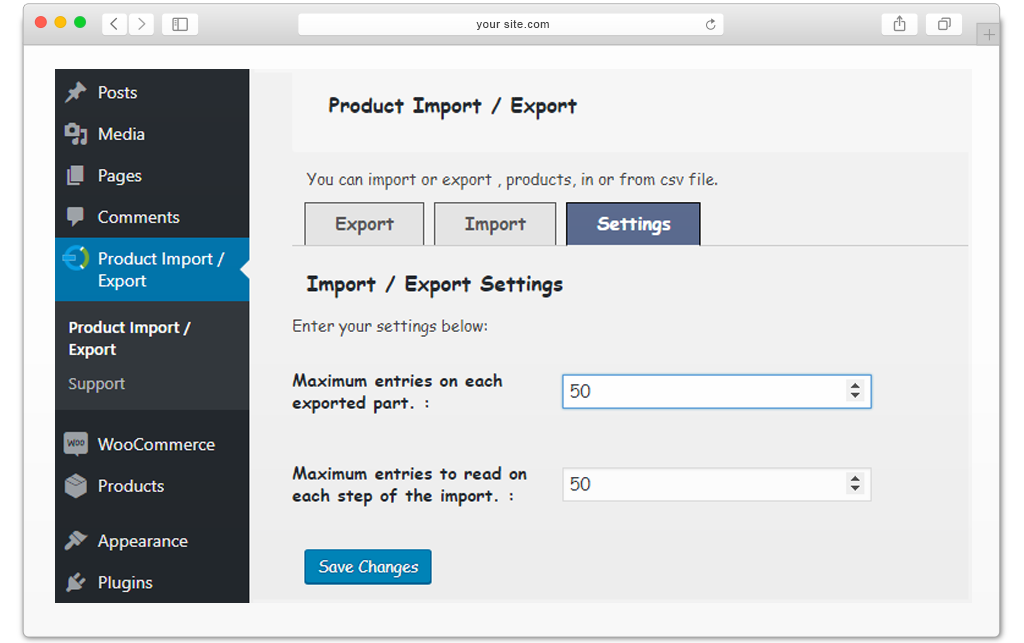
Task: Click the Appearance paintbrush icon
Action: click(76, 541)
